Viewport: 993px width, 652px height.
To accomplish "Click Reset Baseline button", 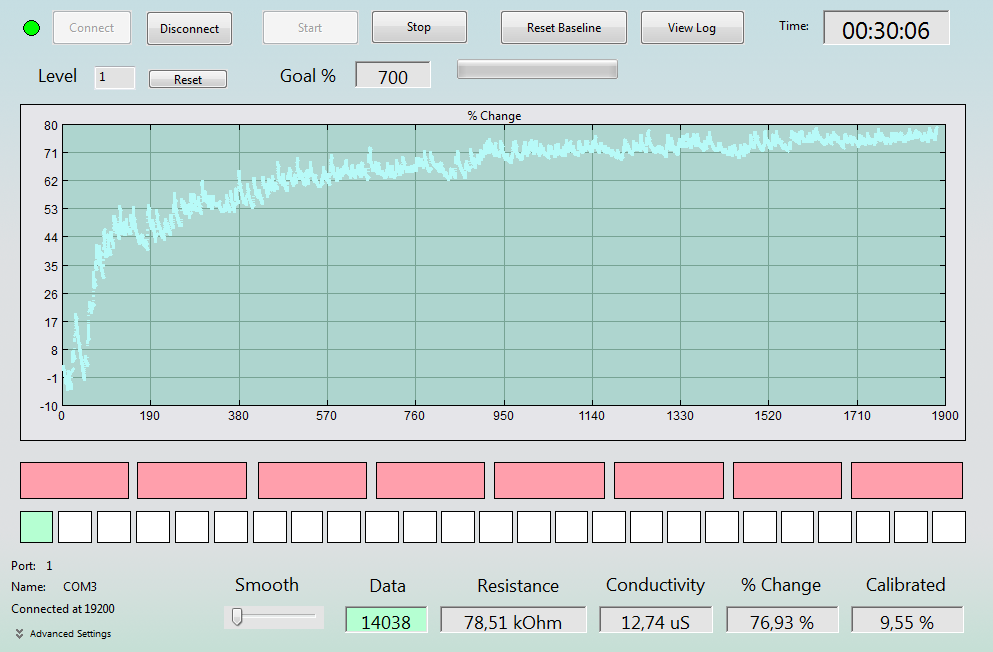I will tap(564, 28).
